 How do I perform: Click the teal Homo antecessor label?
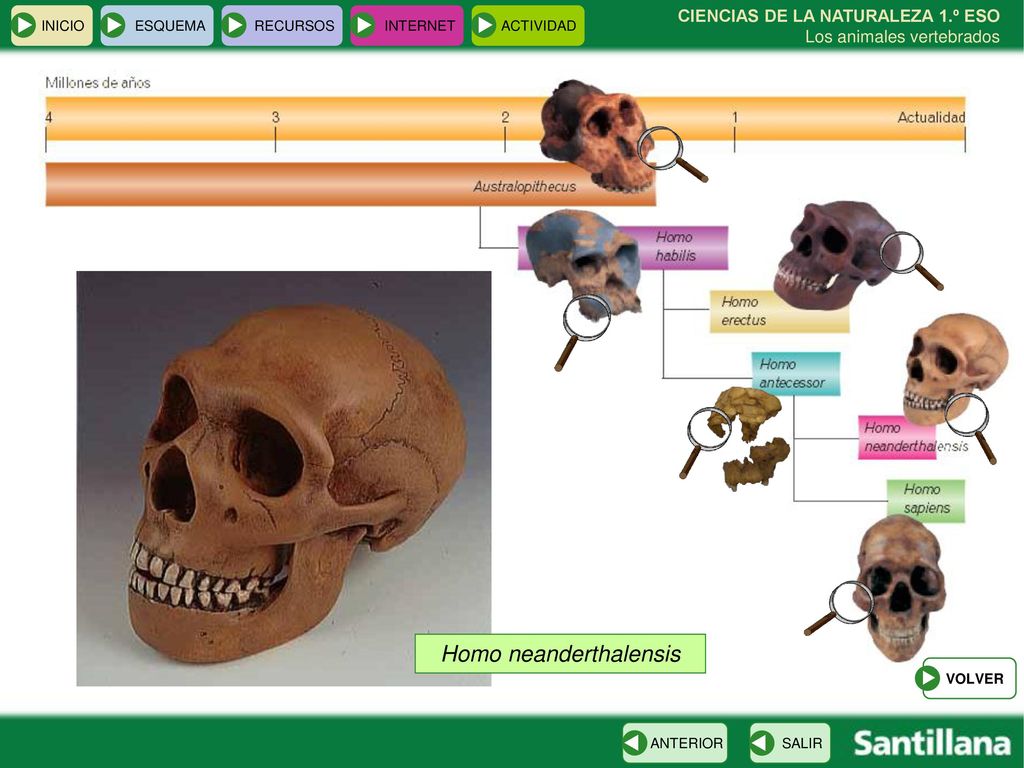[795, 374]
